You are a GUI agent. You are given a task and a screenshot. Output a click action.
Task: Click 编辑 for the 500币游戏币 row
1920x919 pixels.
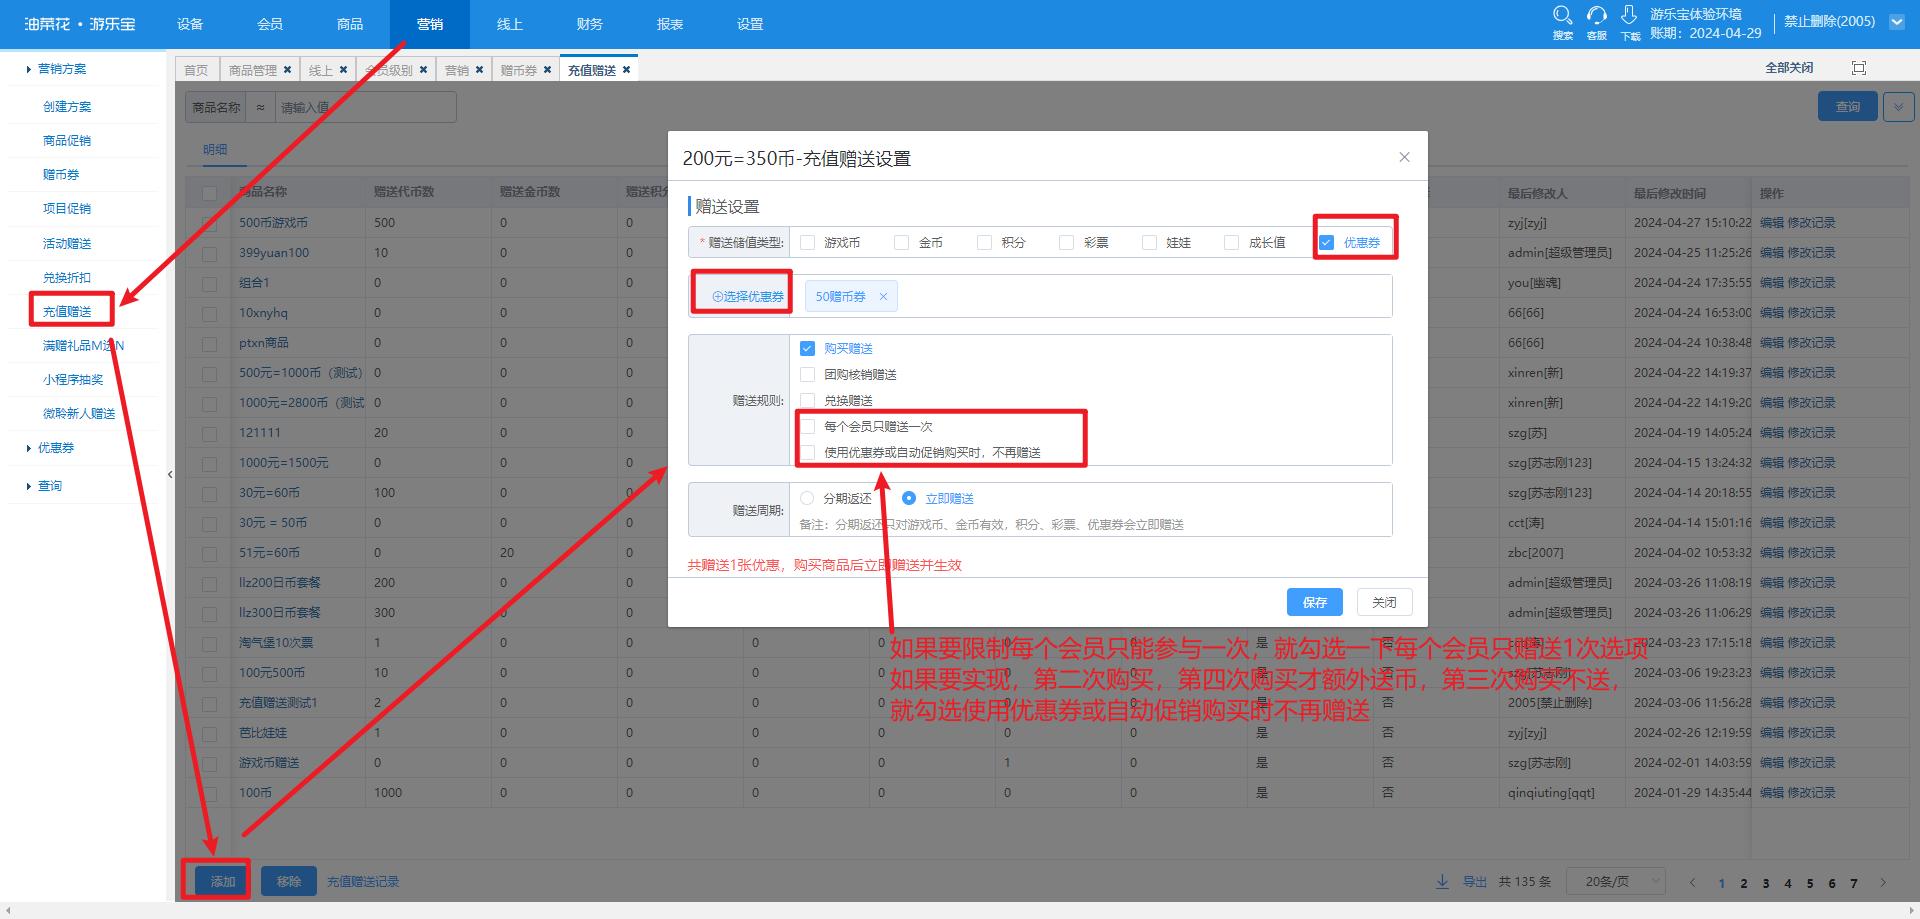coord(1771,223)
